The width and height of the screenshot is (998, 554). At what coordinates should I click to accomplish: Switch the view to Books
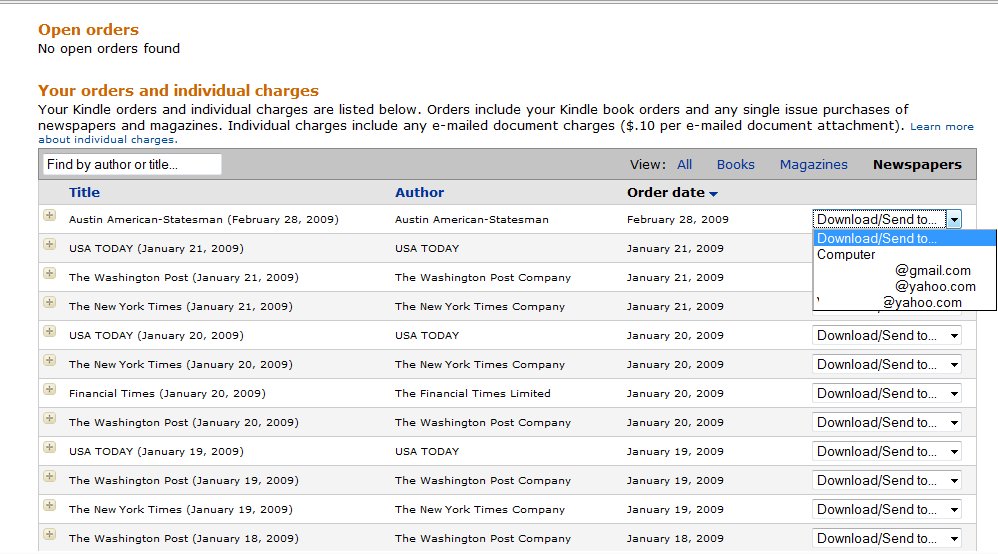(735, 165)
